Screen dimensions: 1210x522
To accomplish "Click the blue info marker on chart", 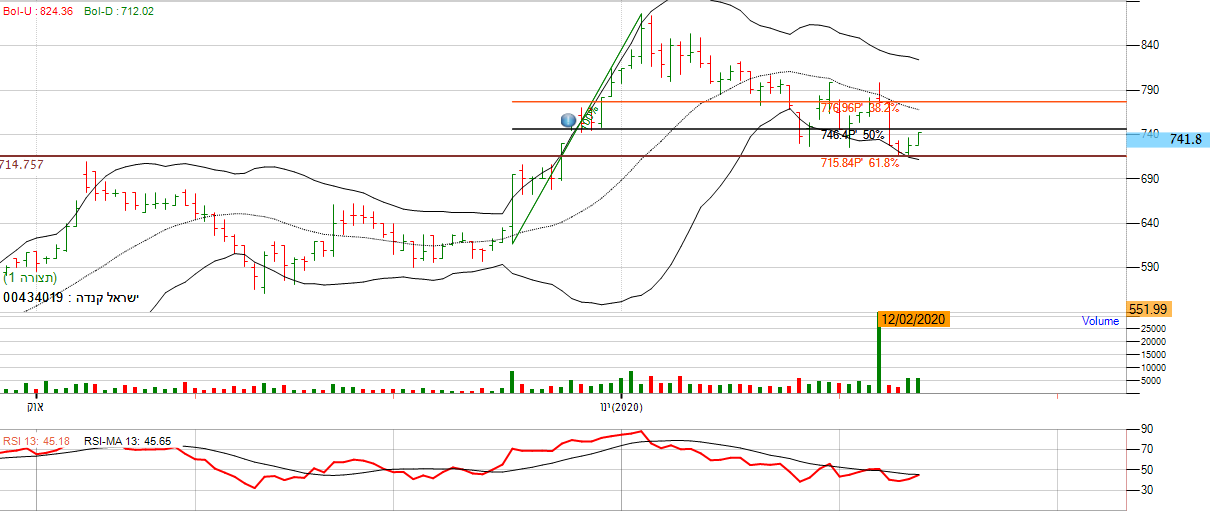I will click(x=569, y=120).
